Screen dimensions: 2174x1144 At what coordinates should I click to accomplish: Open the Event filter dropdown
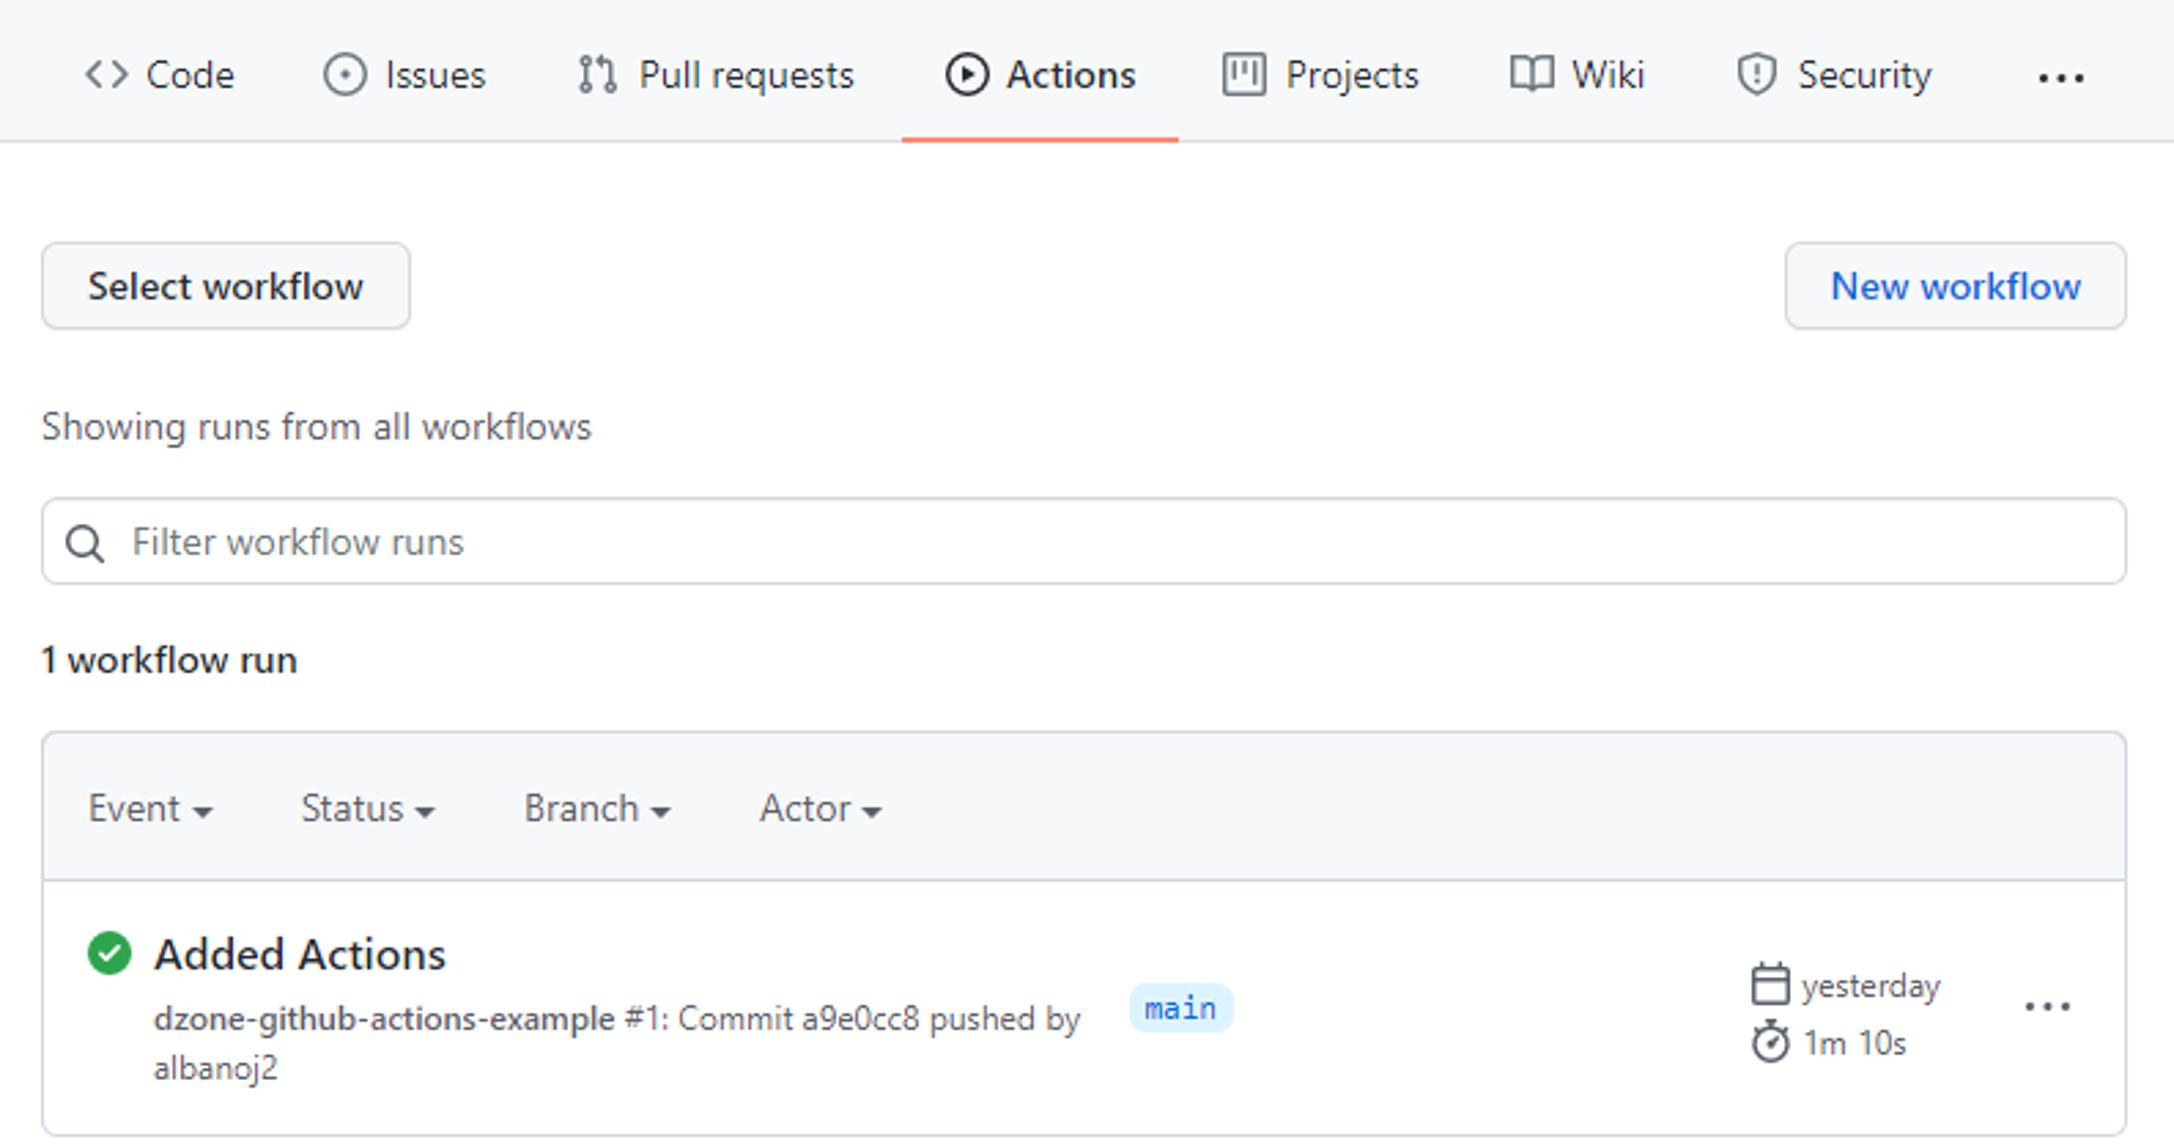pyautogui.click(x=150, y=808)
